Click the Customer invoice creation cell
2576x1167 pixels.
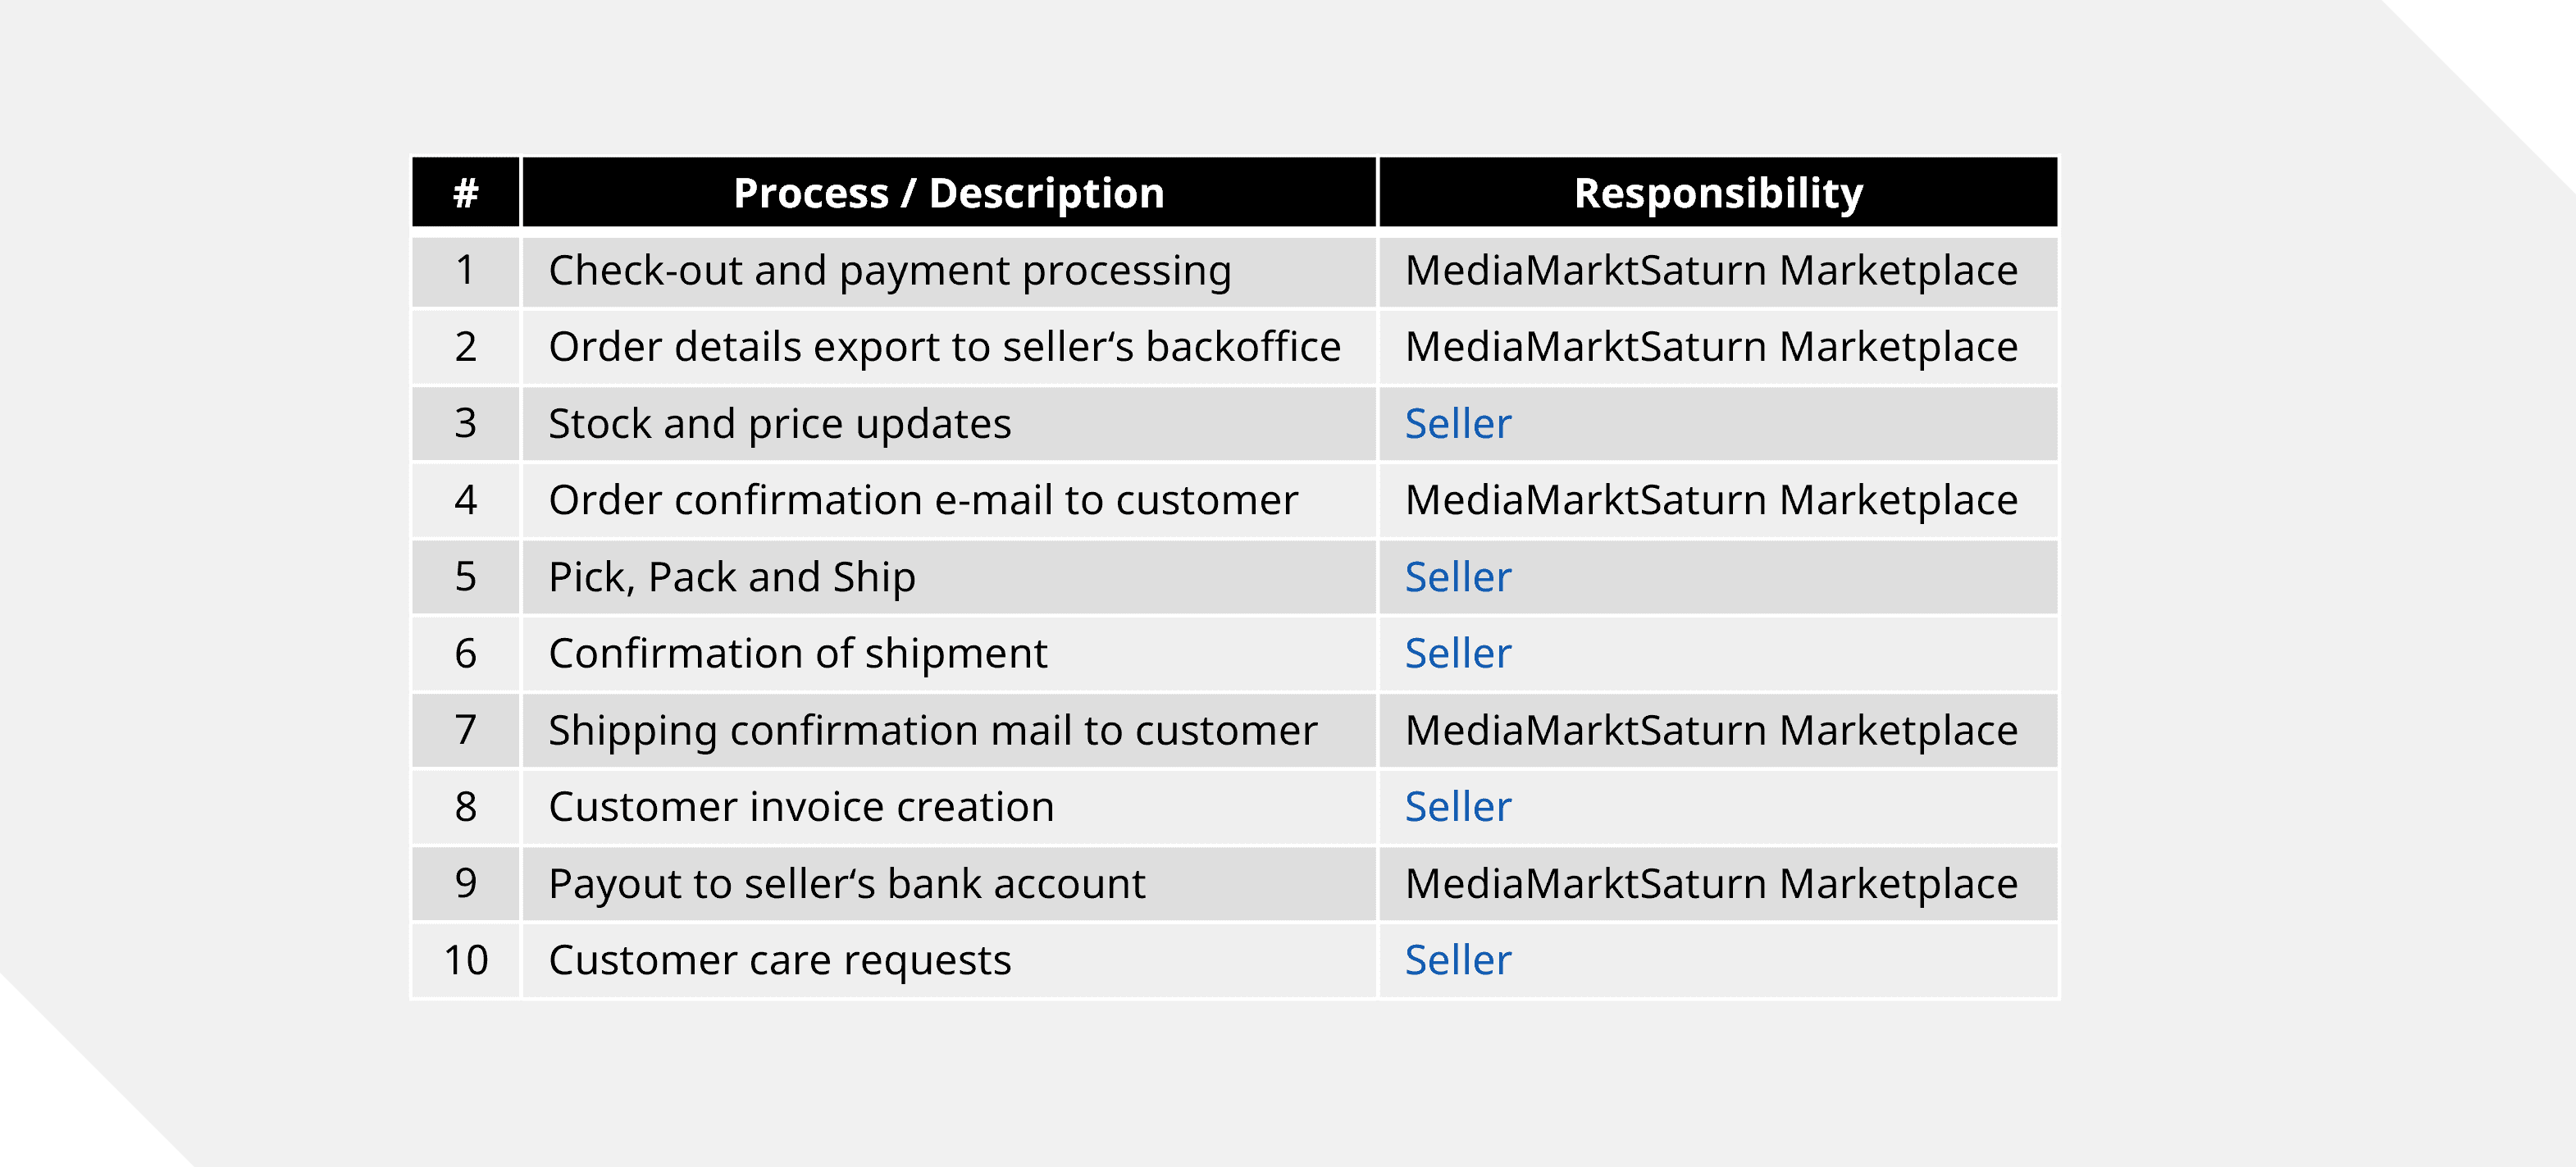(801, 807)
